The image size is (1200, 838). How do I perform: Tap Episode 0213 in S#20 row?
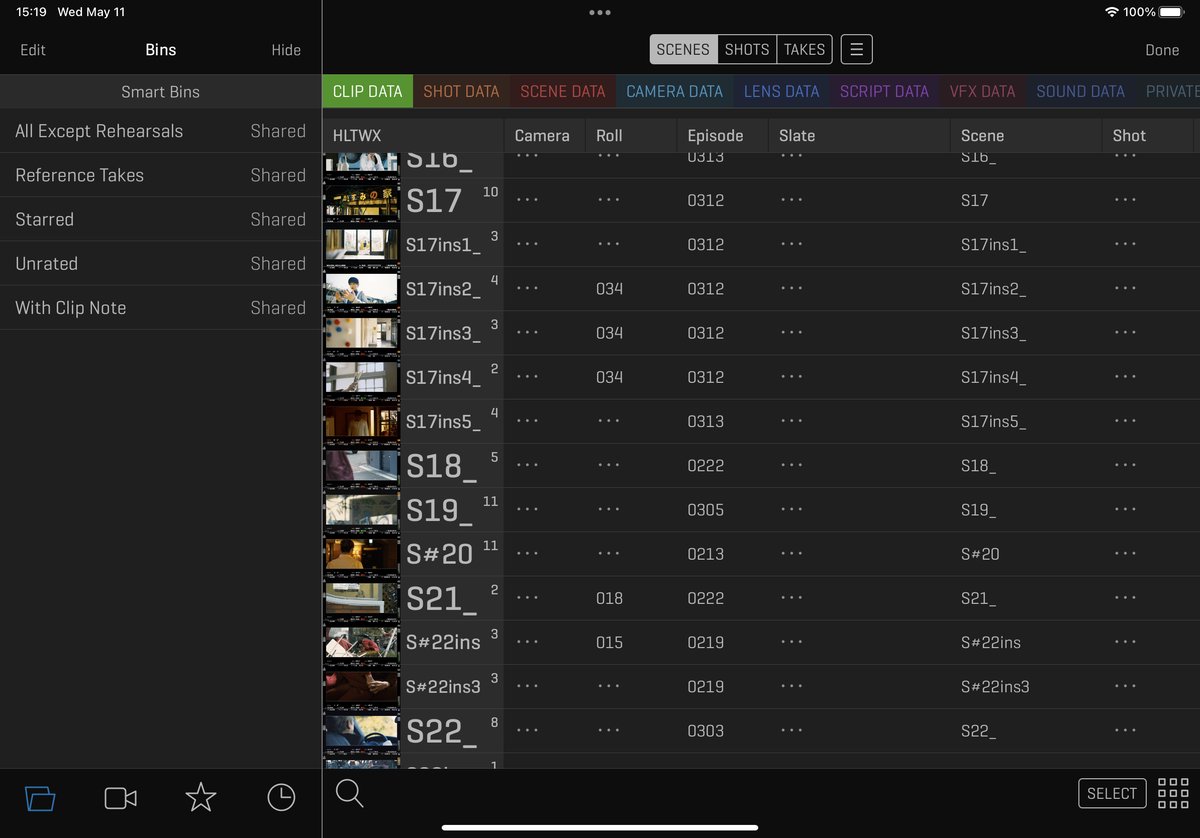point(705,553)
